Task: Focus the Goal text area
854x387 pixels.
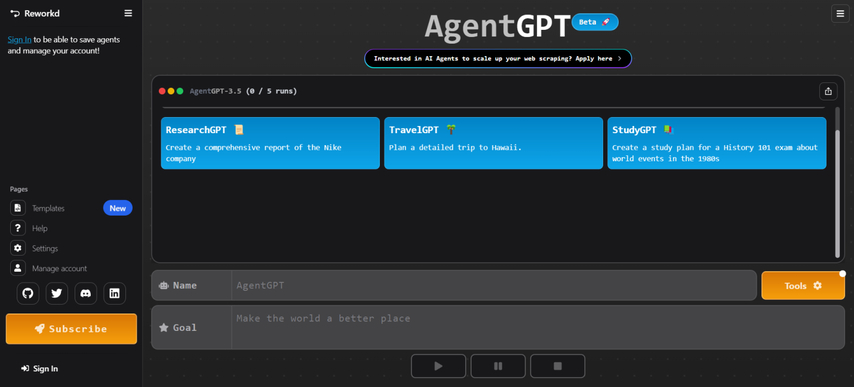Action: coord(538,327)
